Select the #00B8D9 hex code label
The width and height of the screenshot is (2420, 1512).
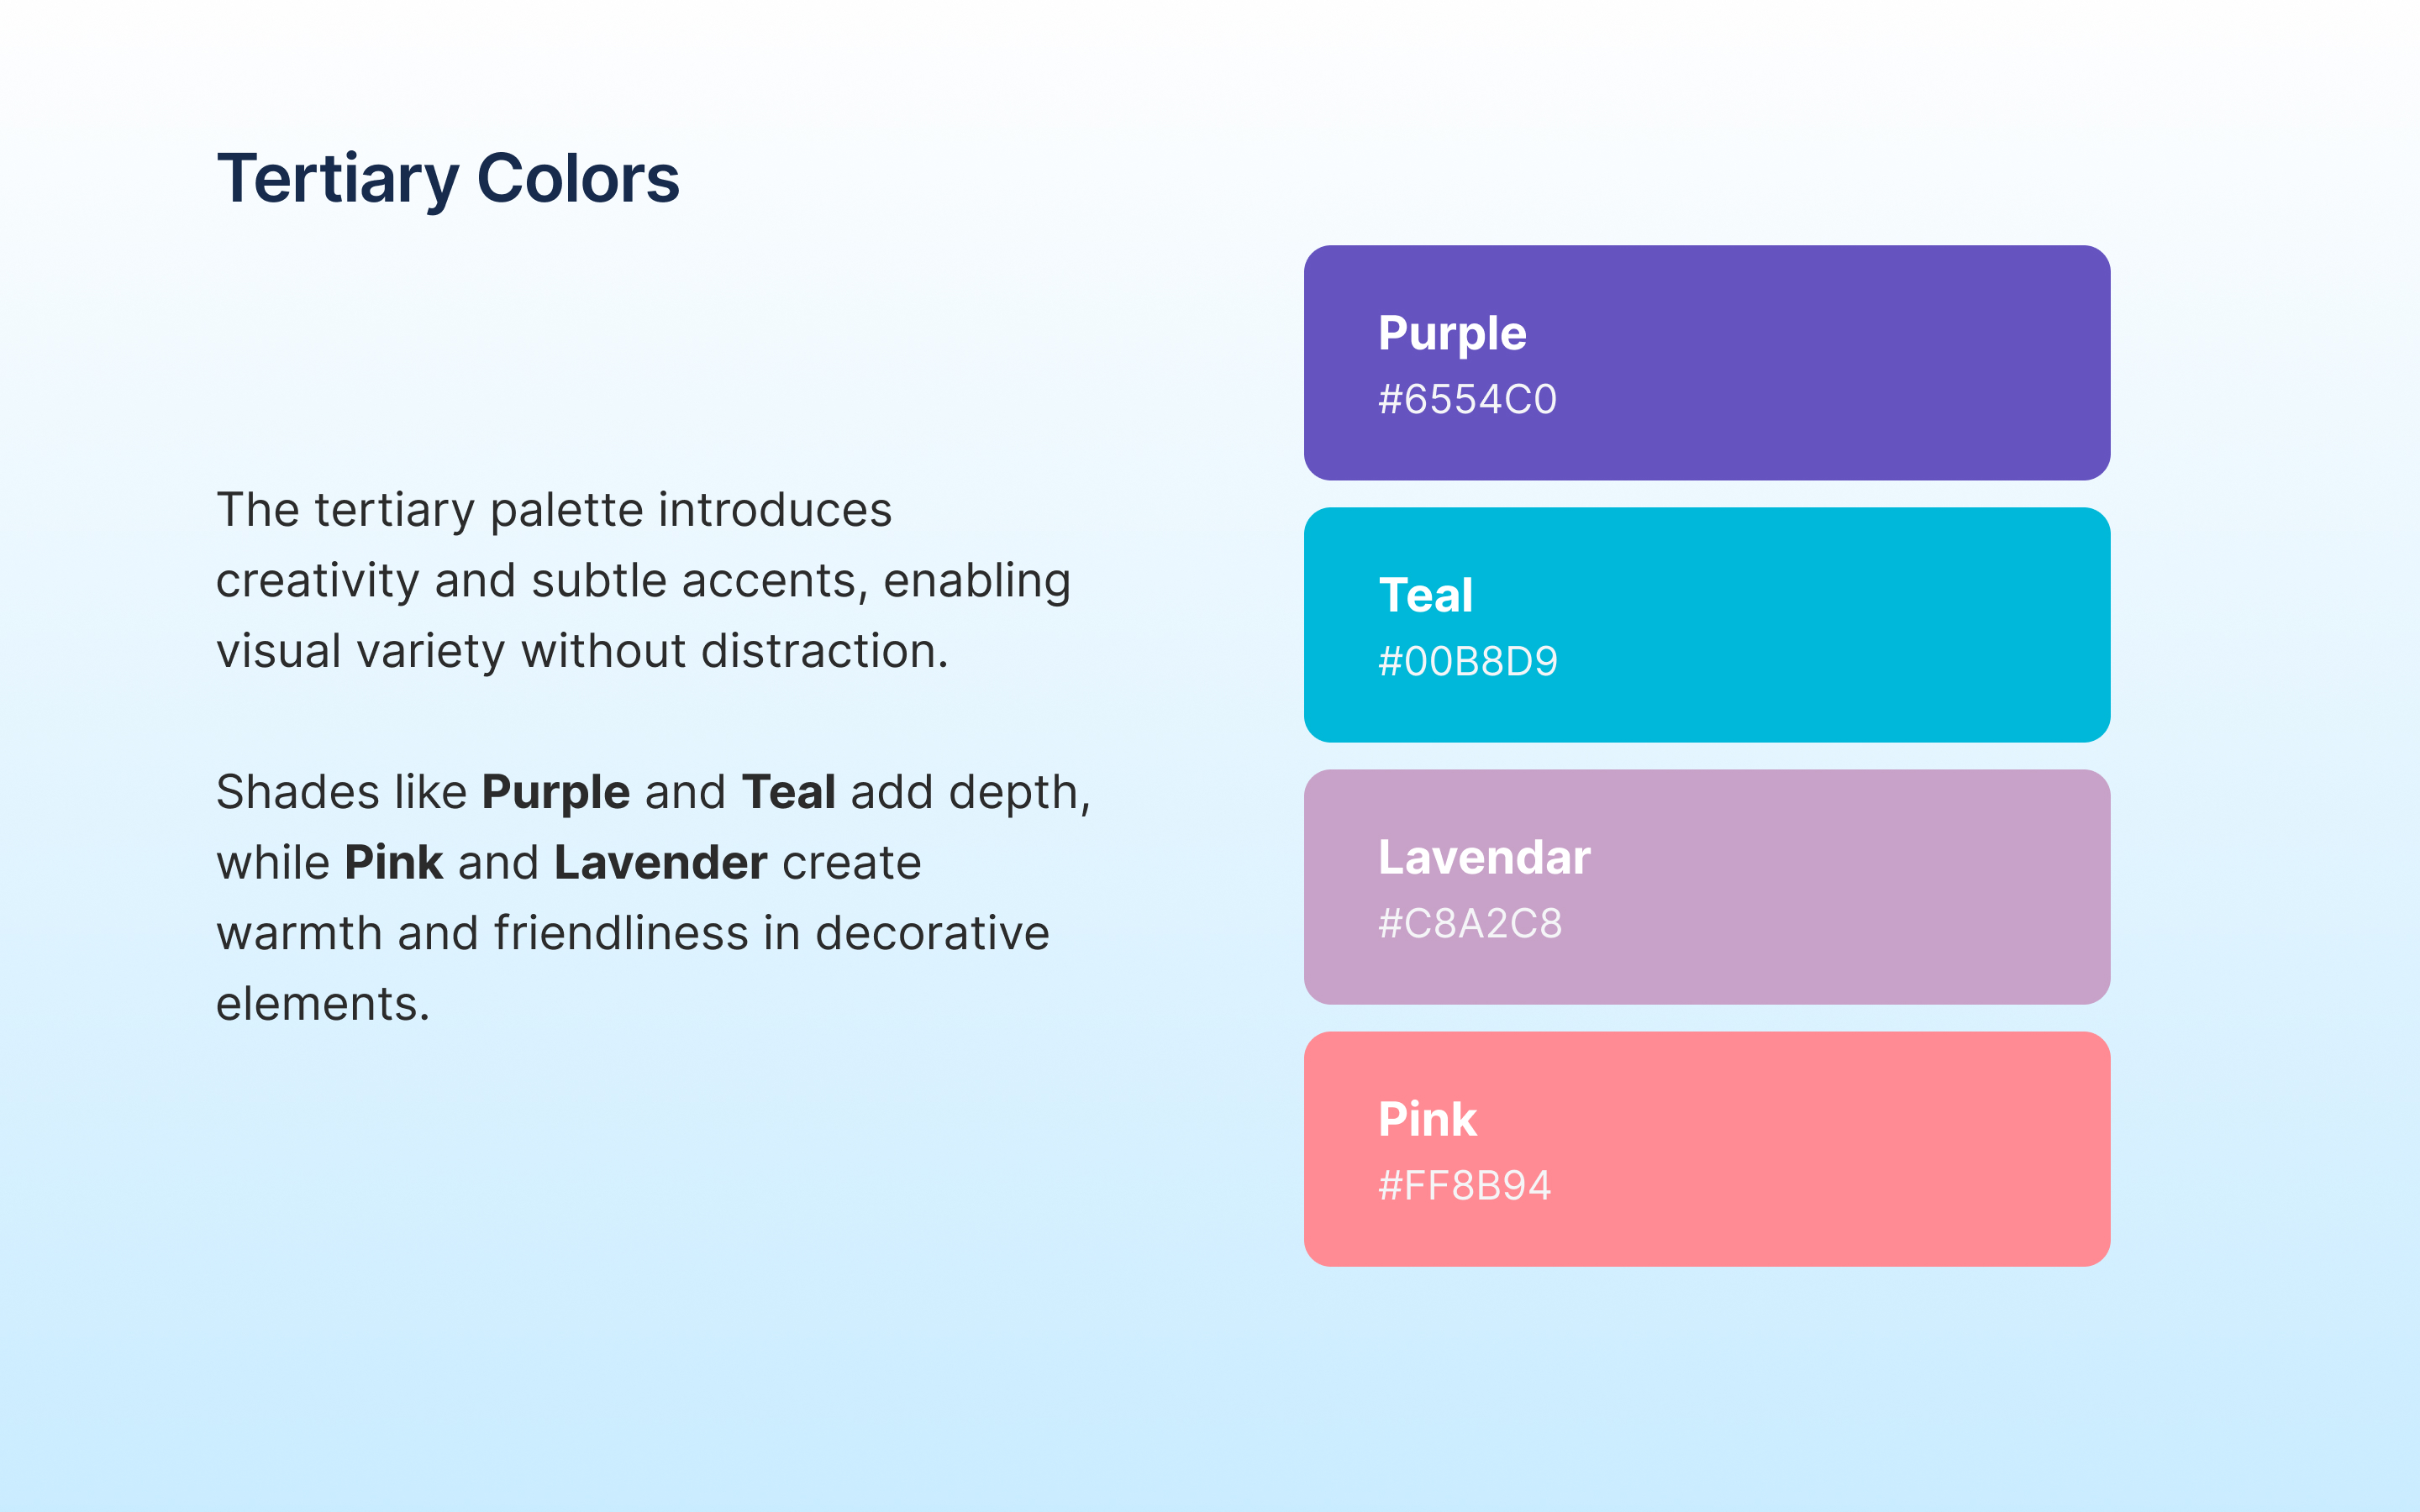click(1467, 661)
